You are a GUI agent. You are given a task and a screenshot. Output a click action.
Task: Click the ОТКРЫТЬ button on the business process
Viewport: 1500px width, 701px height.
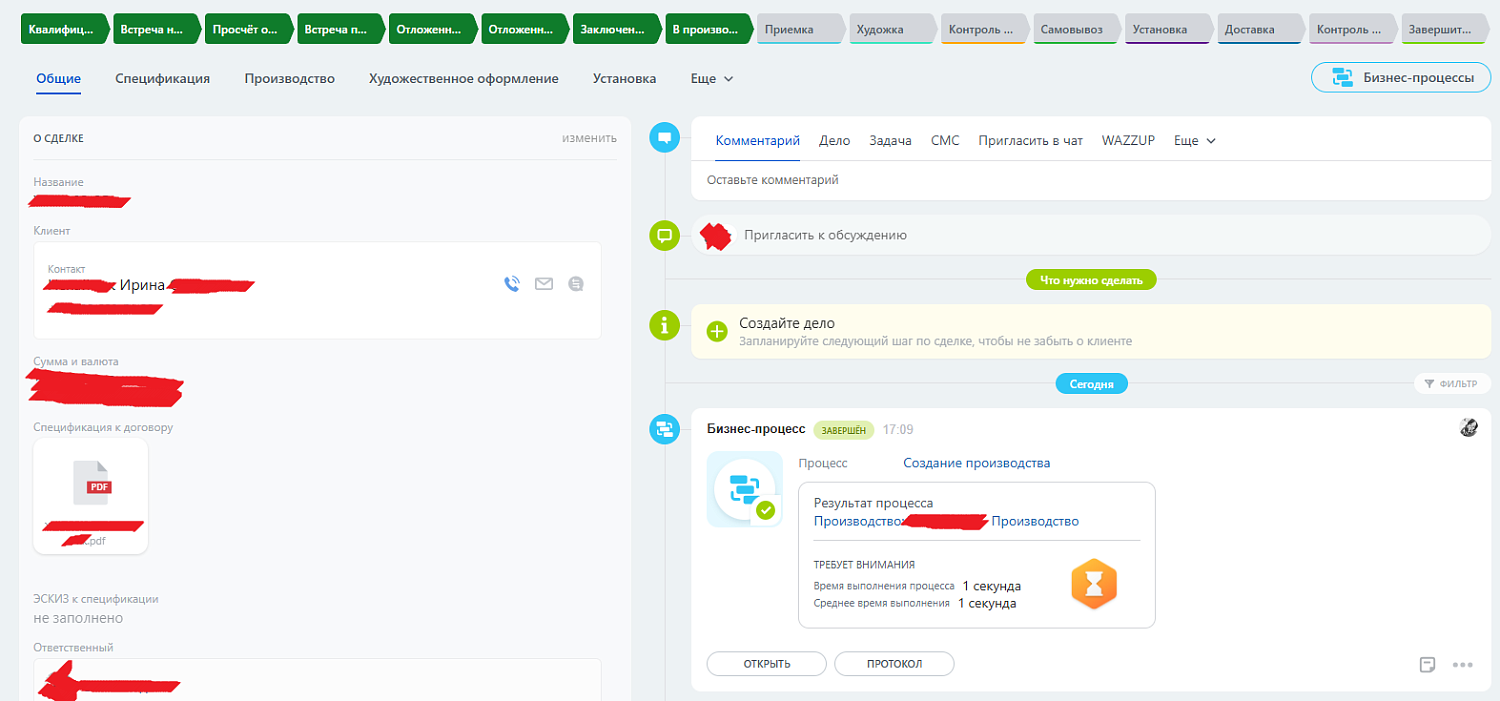coord(766,663)
